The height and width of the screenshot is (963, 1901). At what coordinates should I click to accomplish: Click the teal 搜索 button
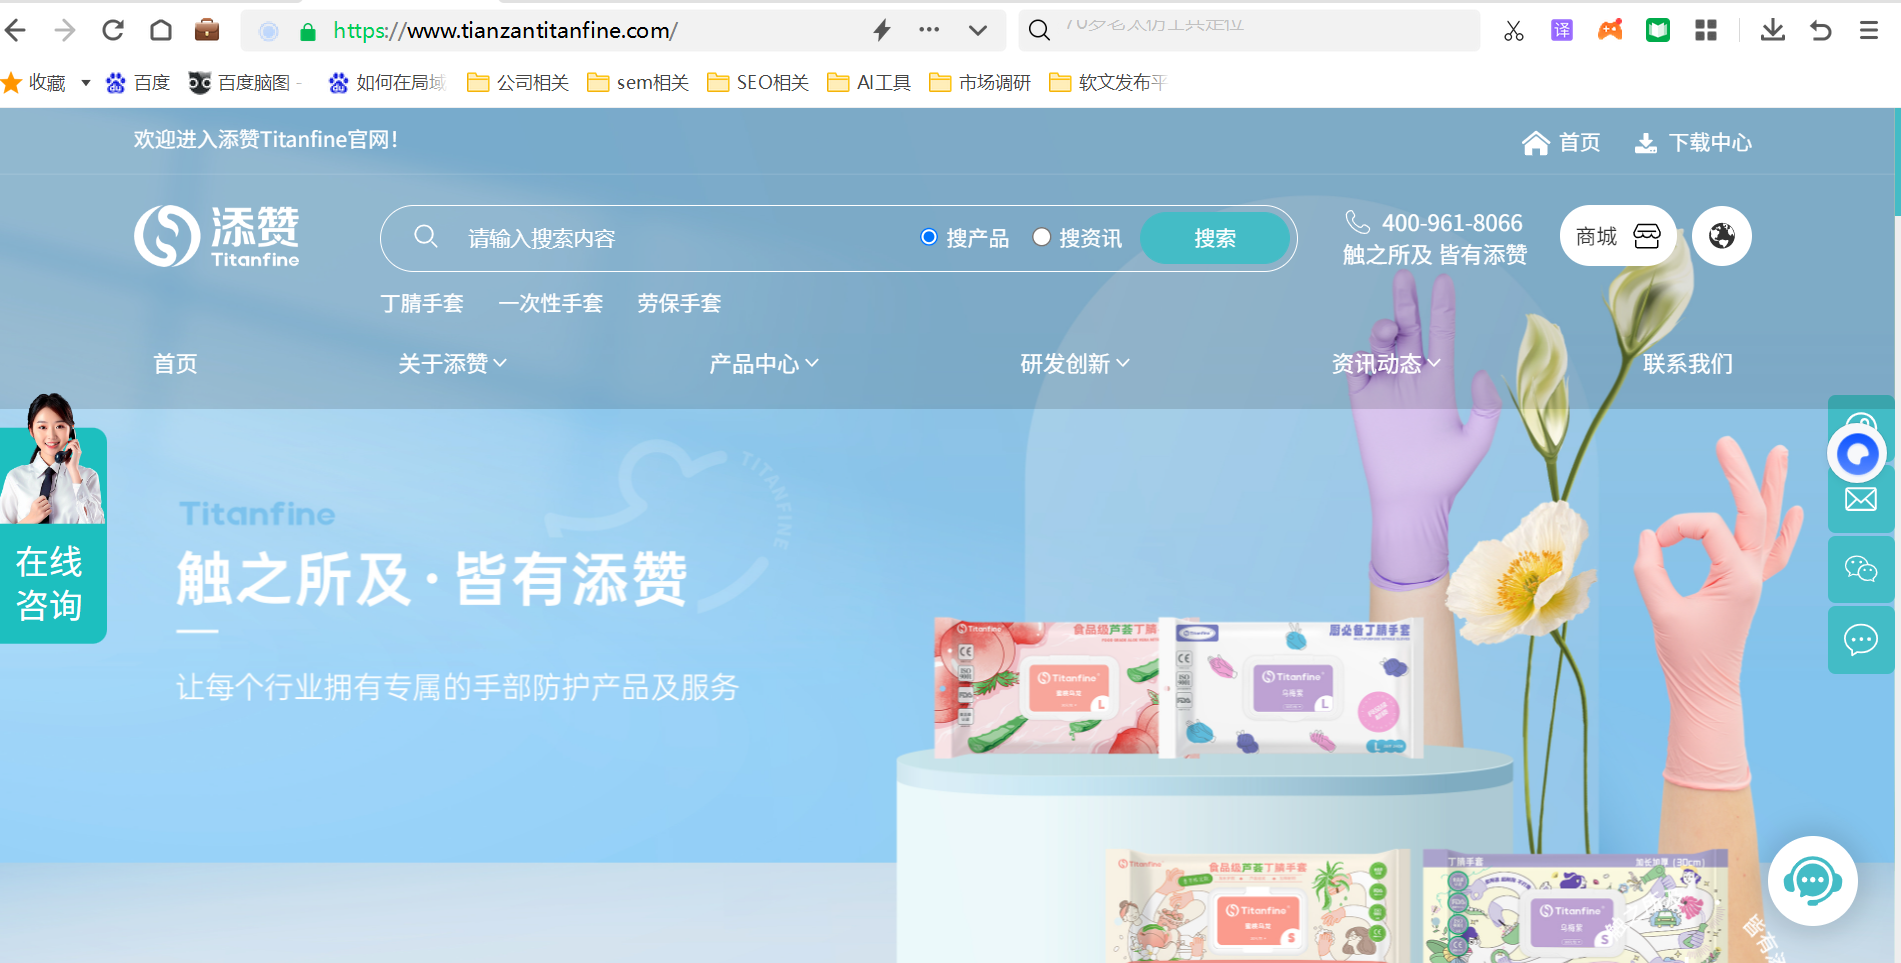point(1215,238)
